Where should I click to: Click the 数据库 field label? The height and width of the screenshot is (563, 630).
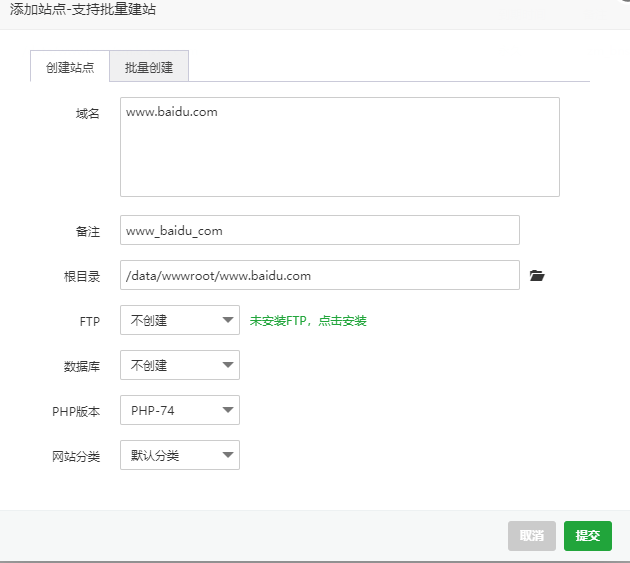82,366
